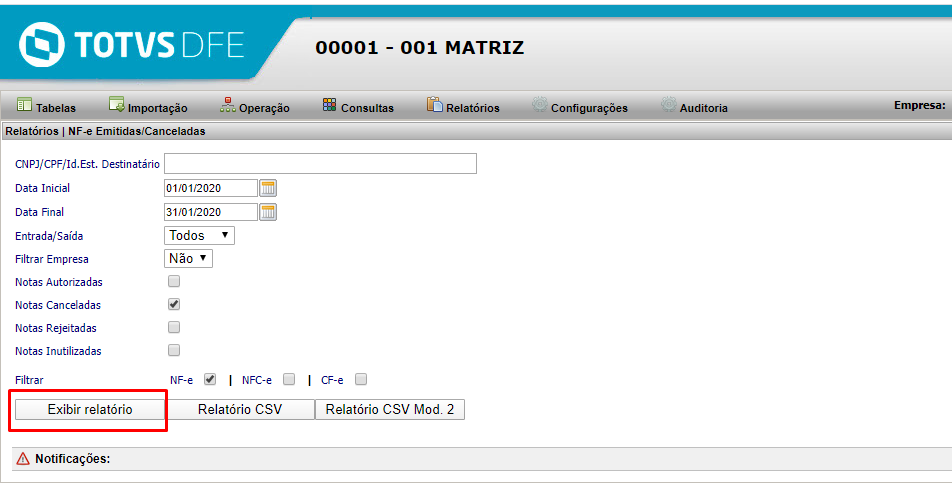Click the Notas Canceladas label
Viewport: 952px width, 488px height.
(58, 305)
